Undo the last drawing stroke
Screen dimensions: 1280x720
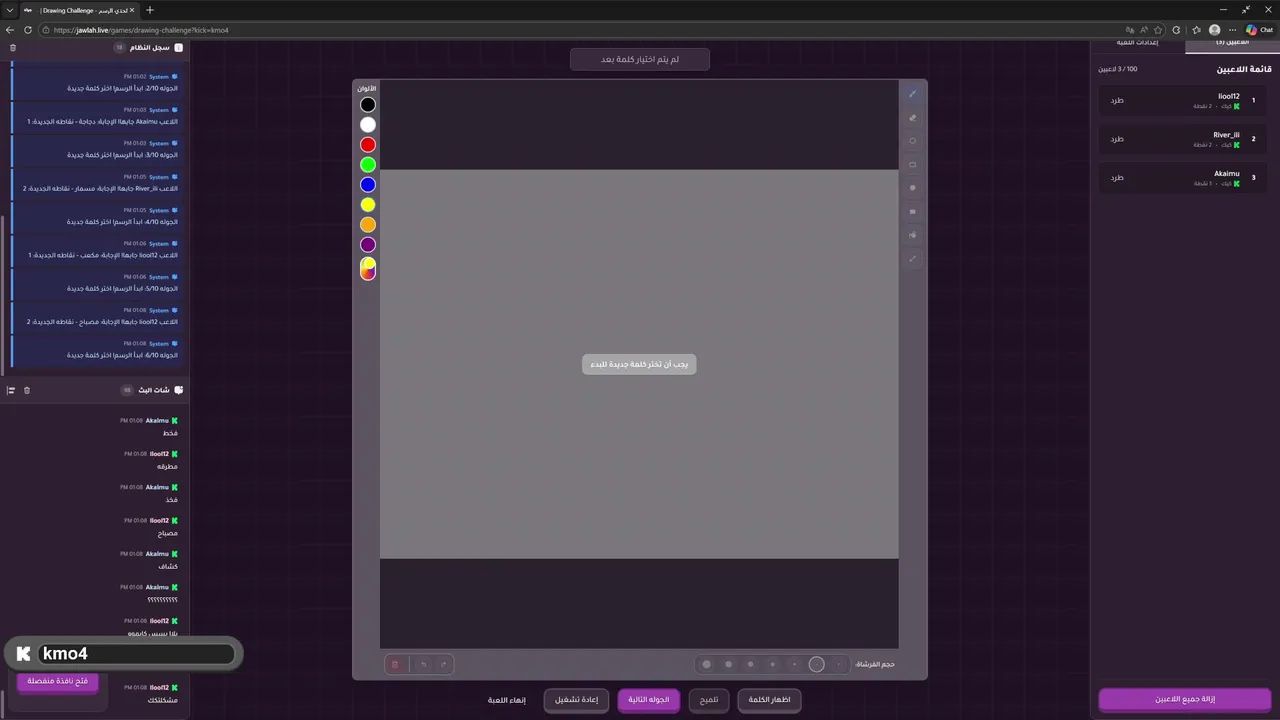tap(423, 664)
